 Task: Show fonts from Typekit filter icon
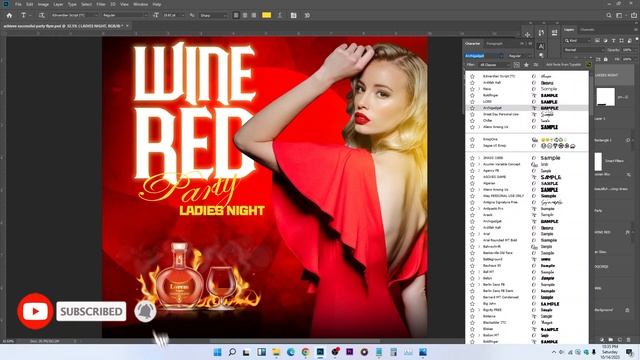click(516, 65)
